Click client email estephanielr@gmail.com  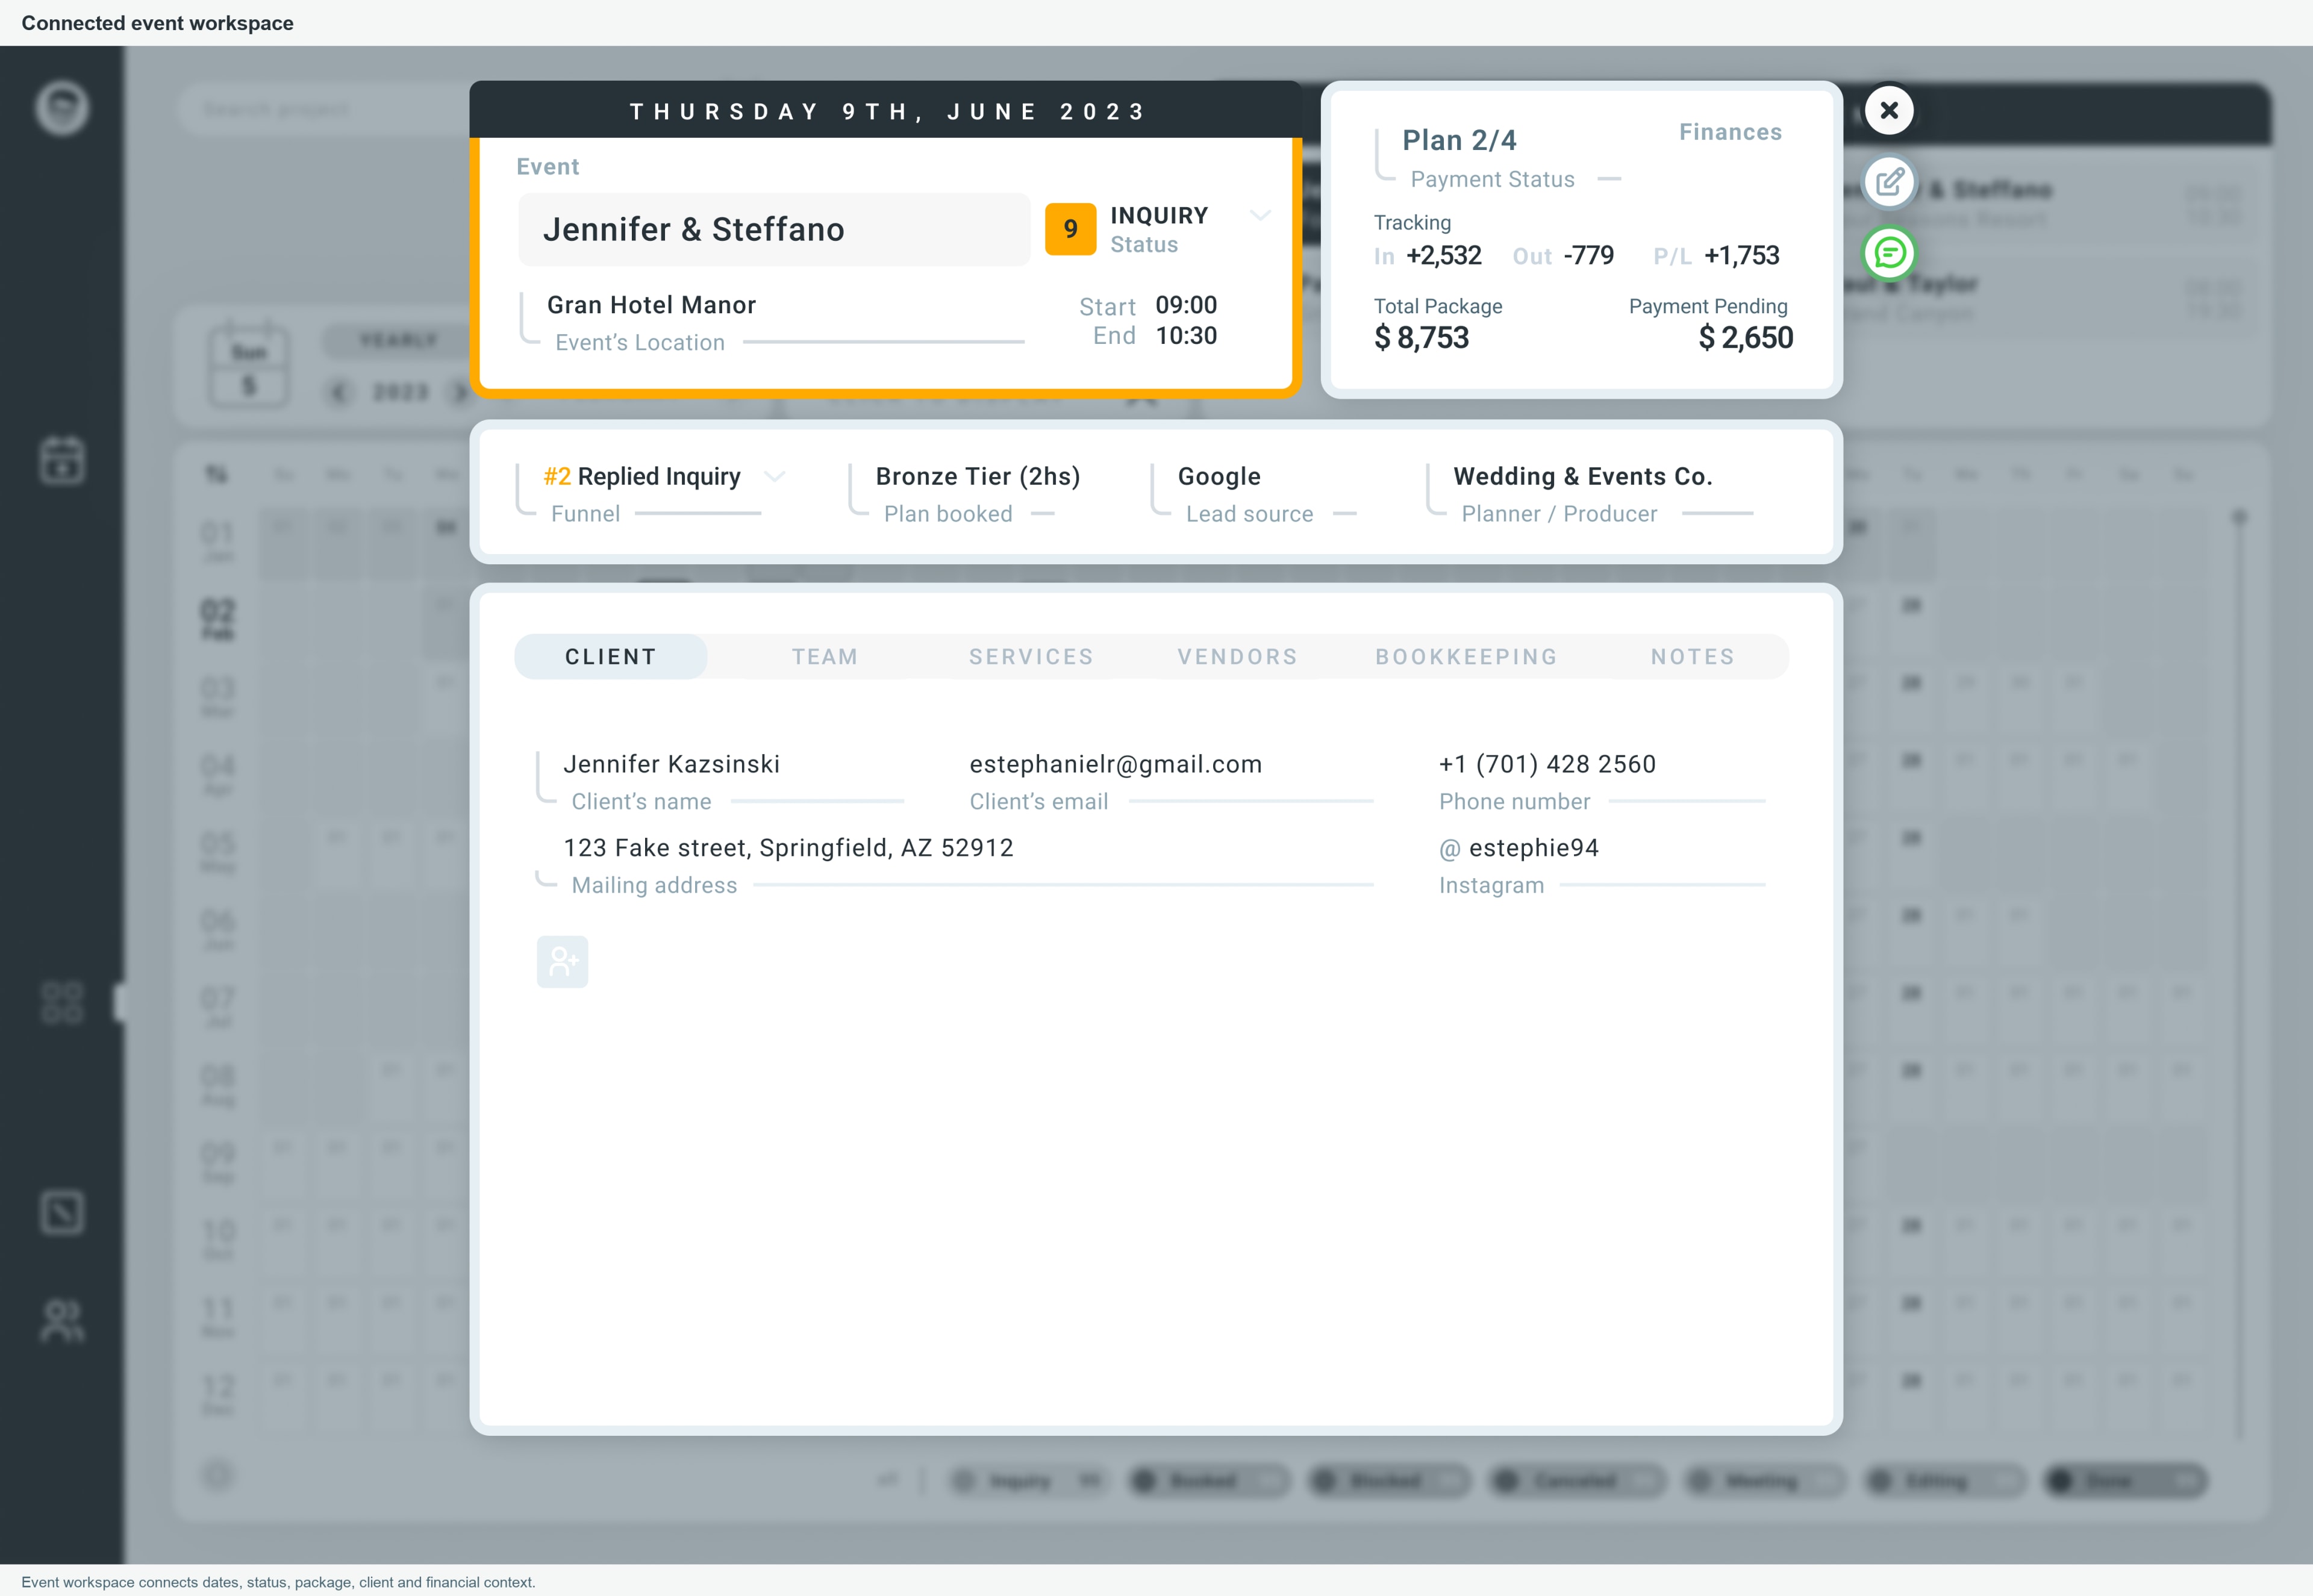point(1115,764)
